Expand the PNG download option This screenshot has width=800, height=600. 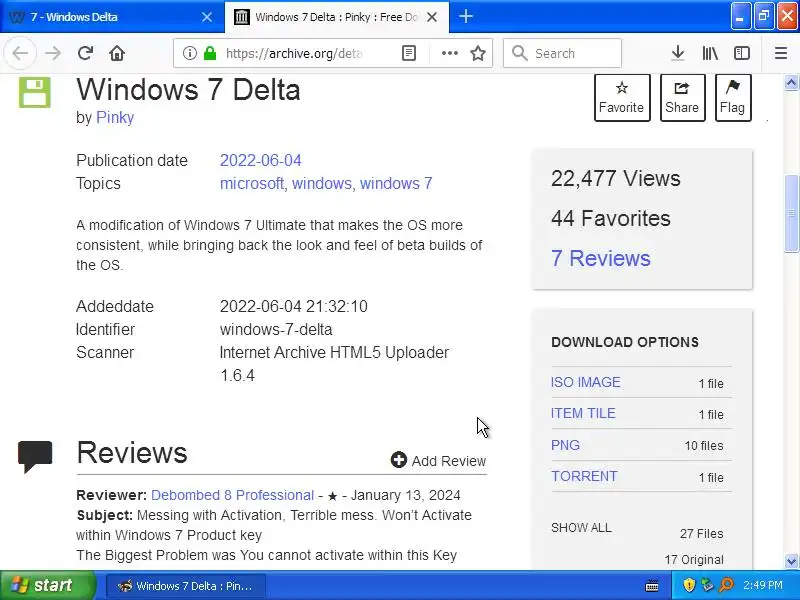pos(565,445)
